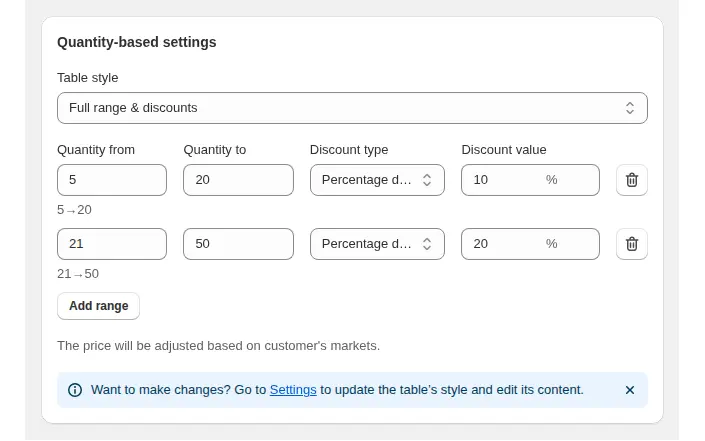Follow the Settings link in the banner
This screenshot has height=441, width=705.
coord(293,390)
